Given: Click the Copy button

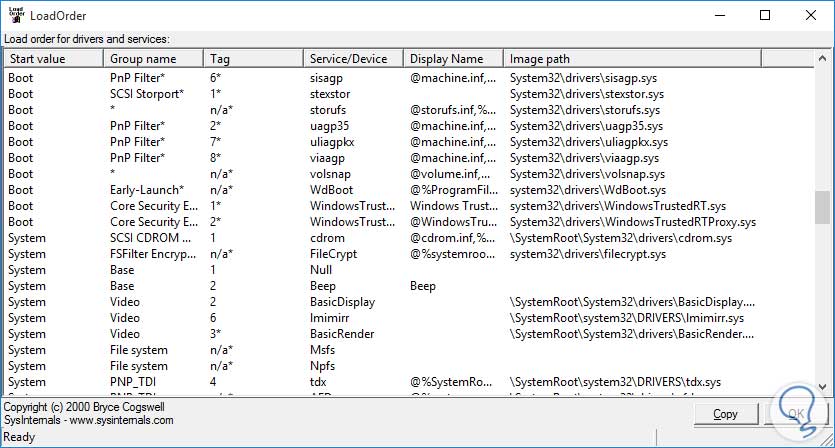Looking at the screenshot, I should 725,414.
